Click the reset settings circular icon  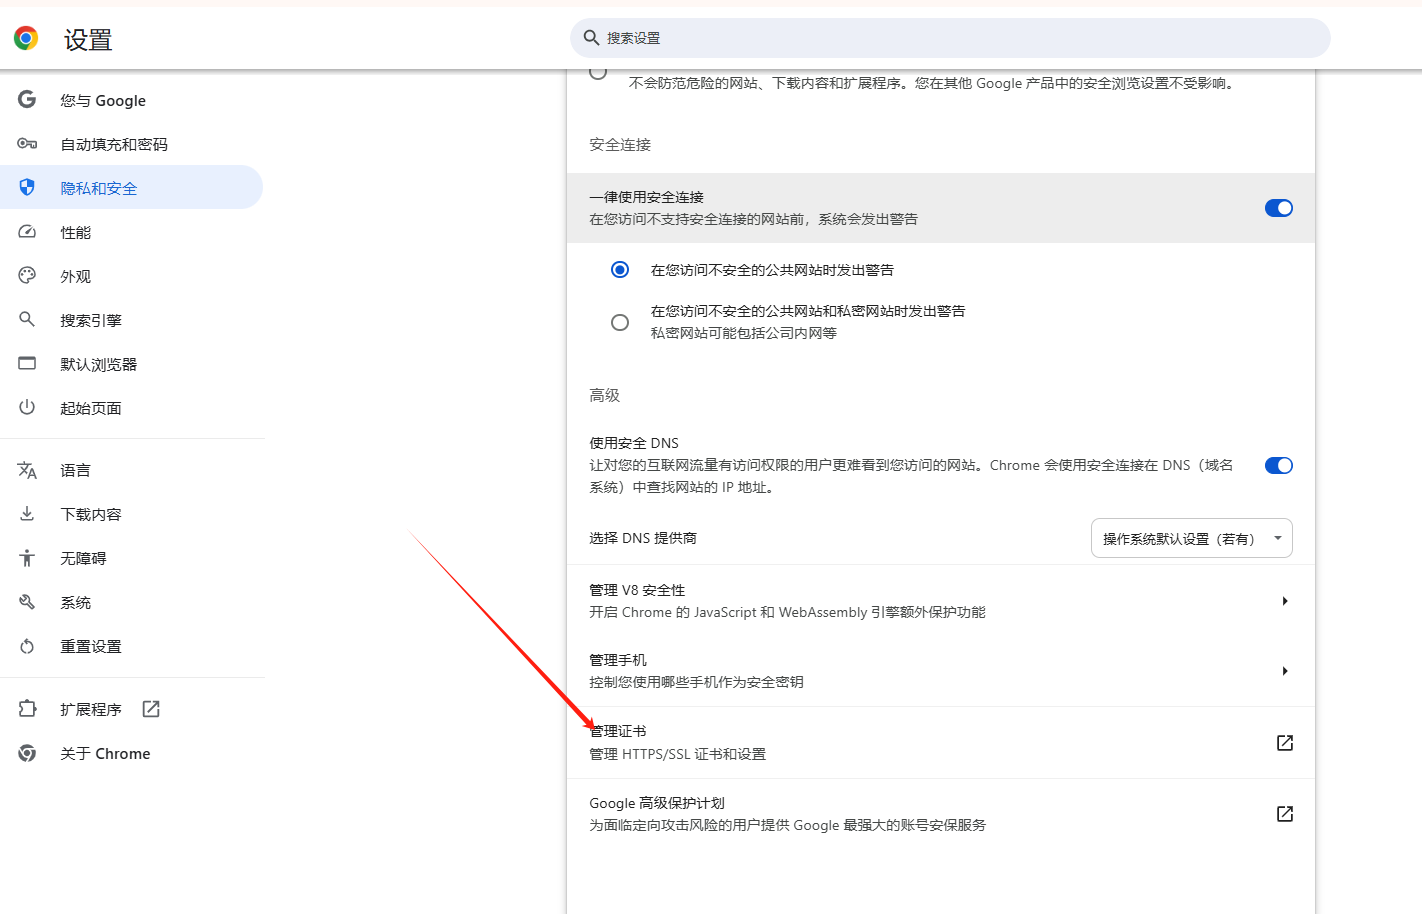(27, 646)
